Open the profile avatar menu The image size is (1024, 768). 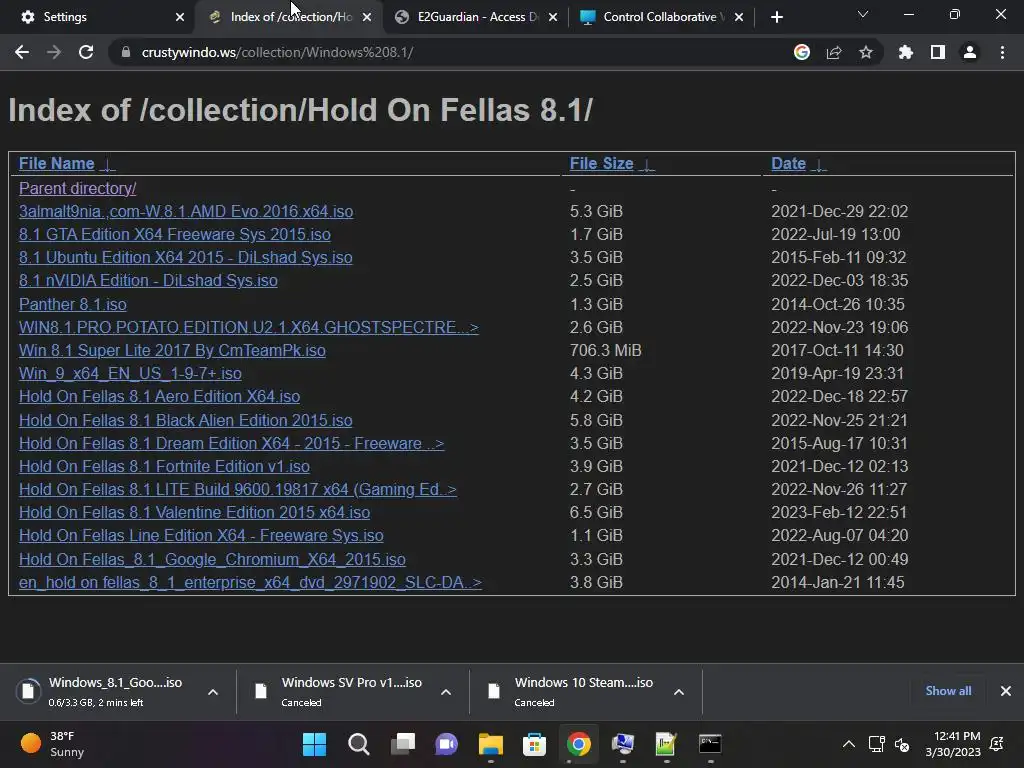pos(970,52)
